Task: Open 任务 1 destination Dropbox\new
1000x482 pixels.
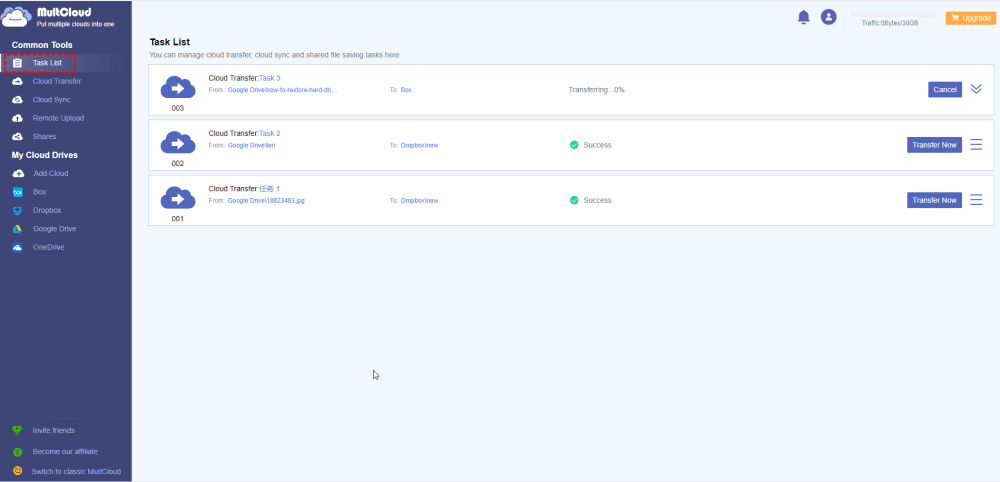Action: (420, 200)
